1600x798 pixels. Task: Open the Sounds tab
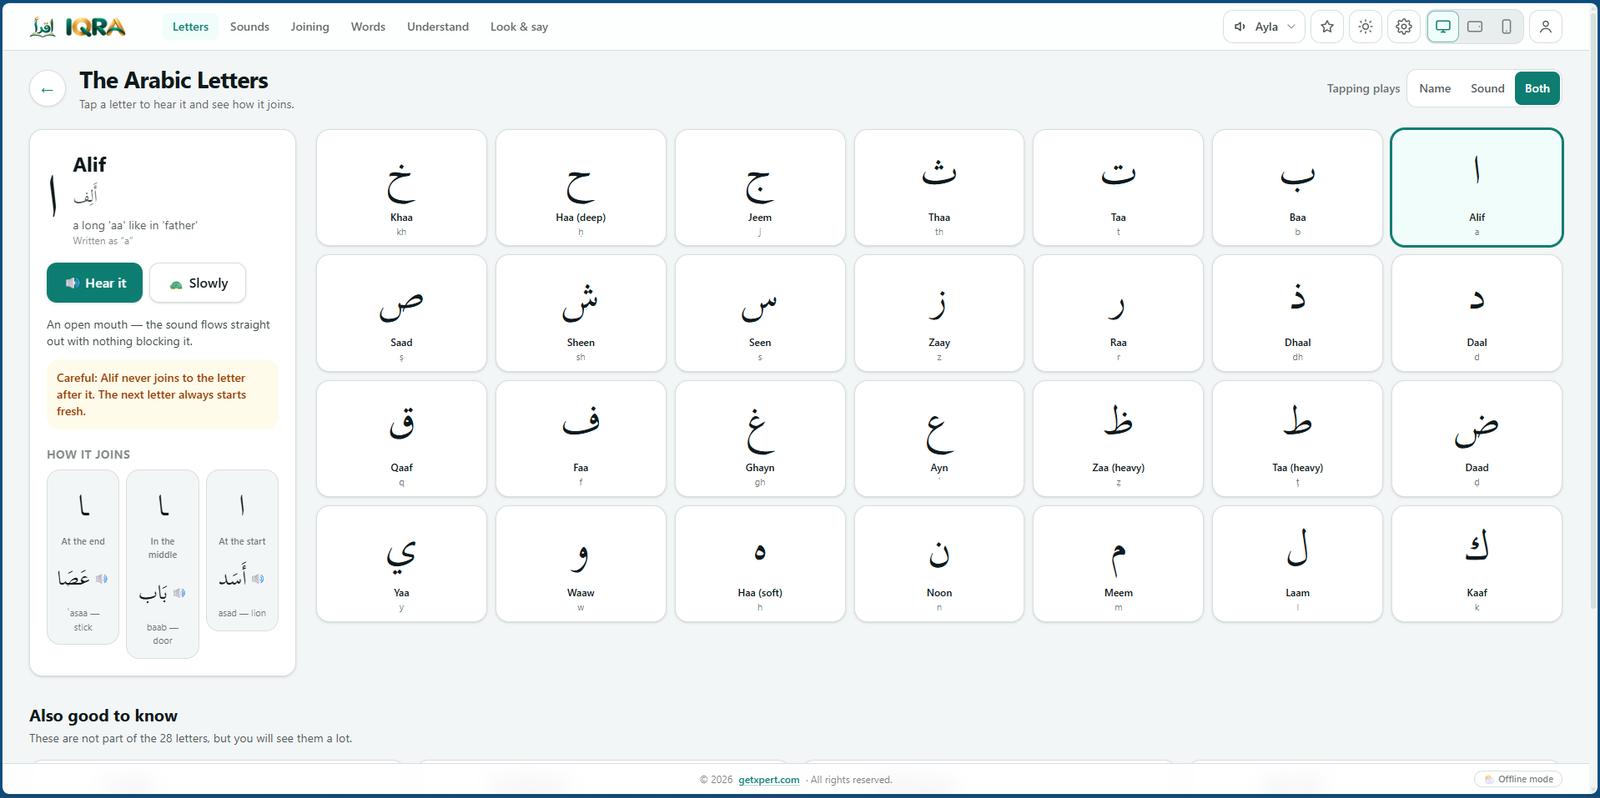coord(249,27)
